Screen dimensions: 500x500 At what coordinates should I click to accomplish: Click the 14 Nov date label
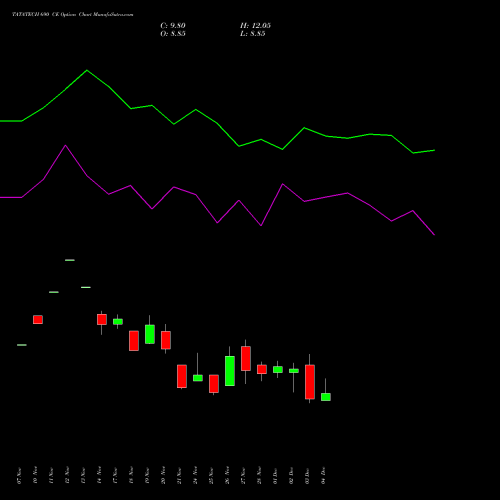[99, 475]
